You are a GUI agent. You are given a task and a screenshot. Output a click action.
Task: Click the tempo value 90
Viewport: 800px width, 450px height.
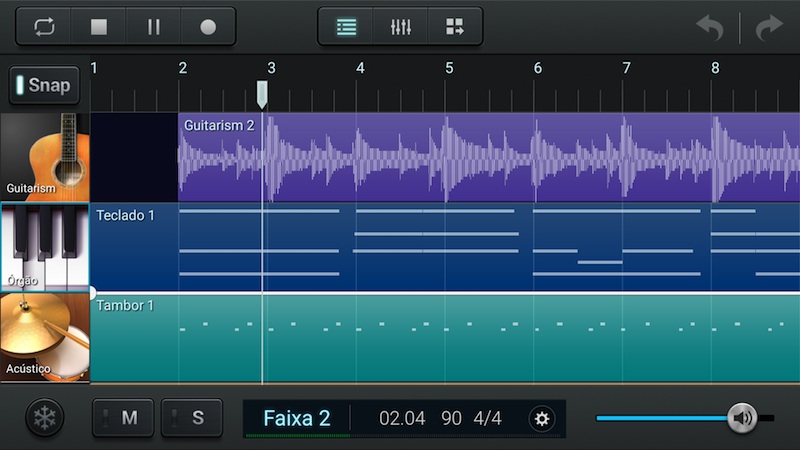tap(451, 418)
